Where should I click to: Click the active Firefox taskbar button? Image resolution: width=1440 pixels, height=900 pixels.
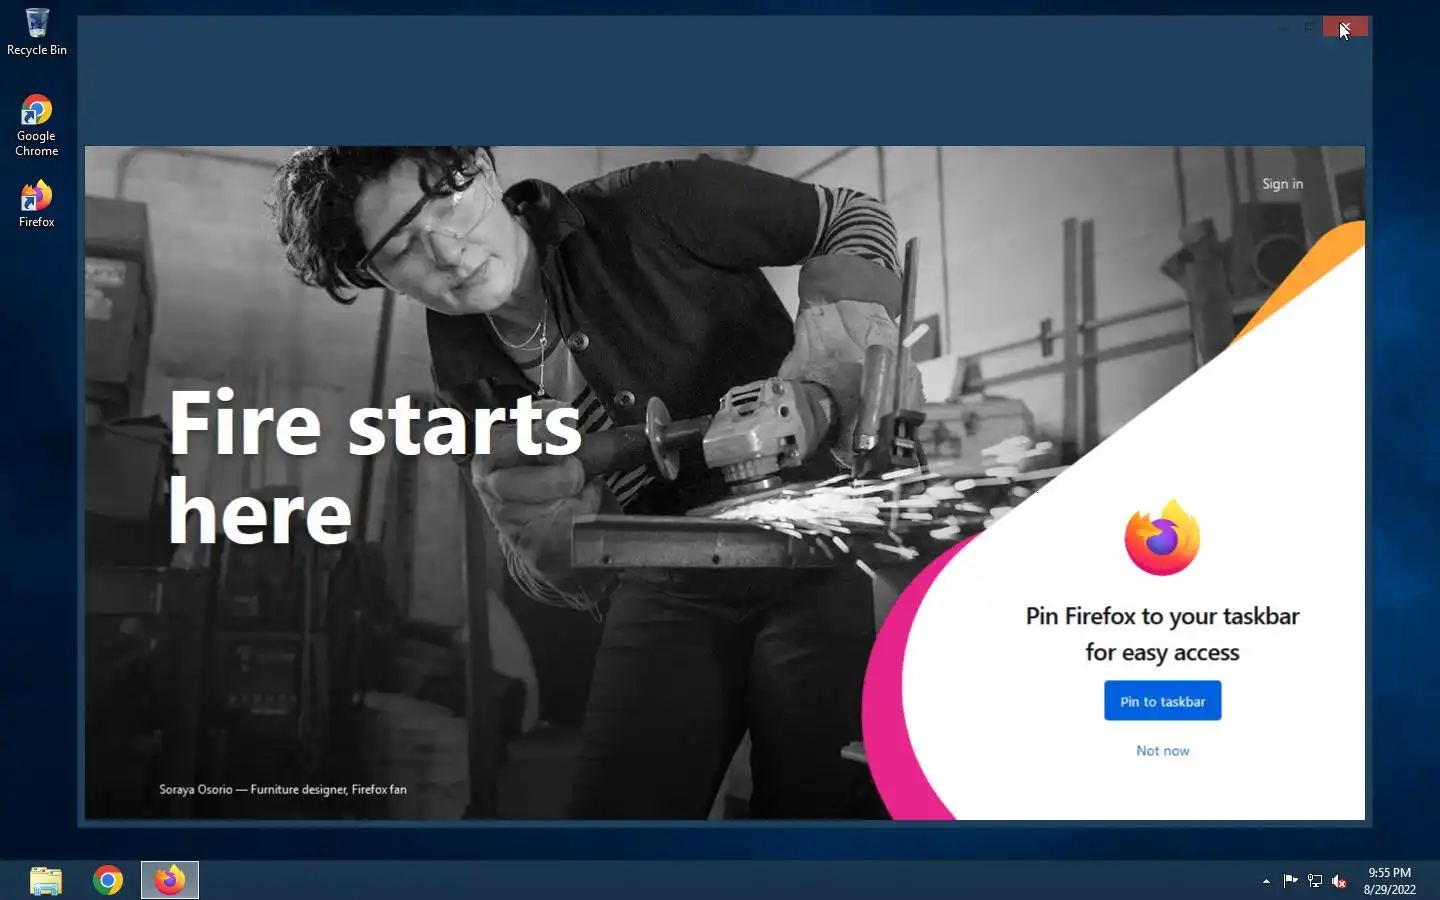pyautogui.click(x=170, y=880)
